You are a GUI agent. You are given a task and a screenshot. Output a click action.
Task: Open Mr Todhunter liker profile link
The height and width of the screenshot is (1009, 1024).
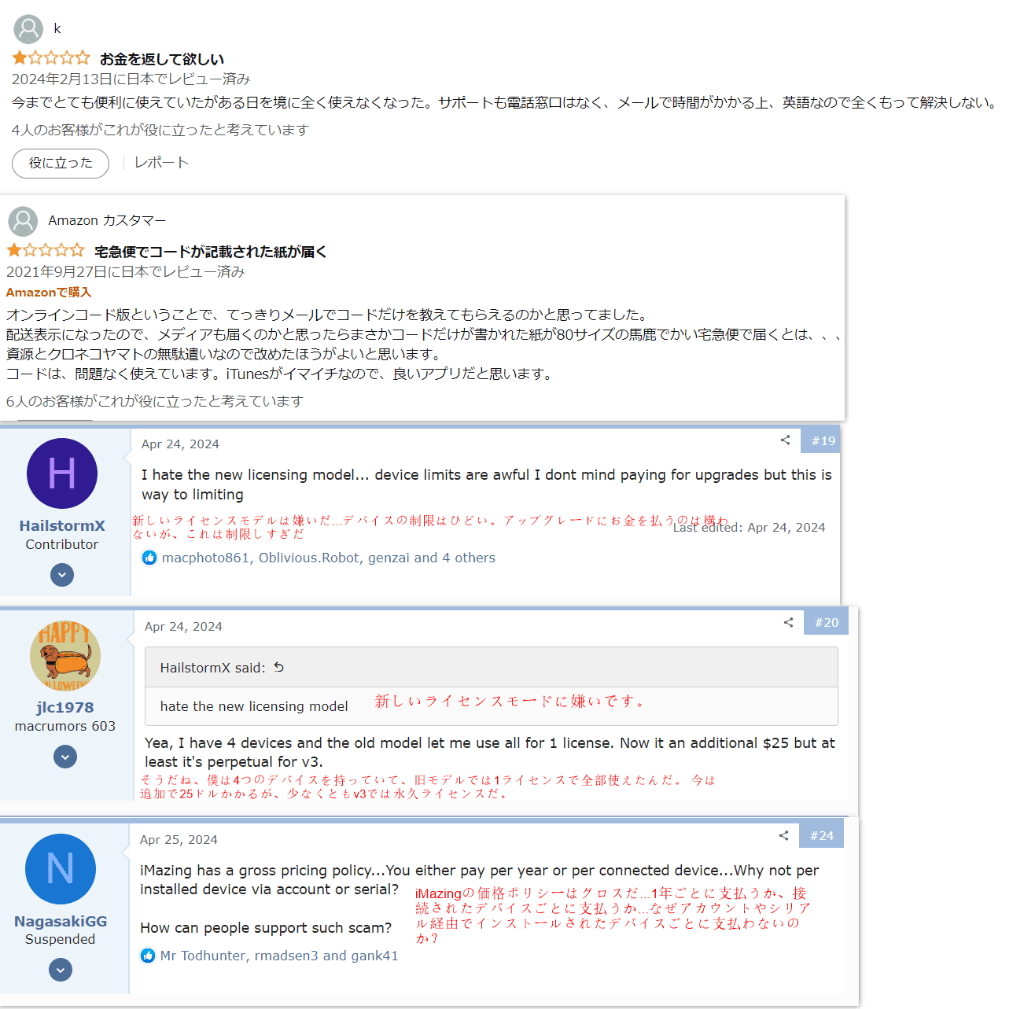point(202,956)
